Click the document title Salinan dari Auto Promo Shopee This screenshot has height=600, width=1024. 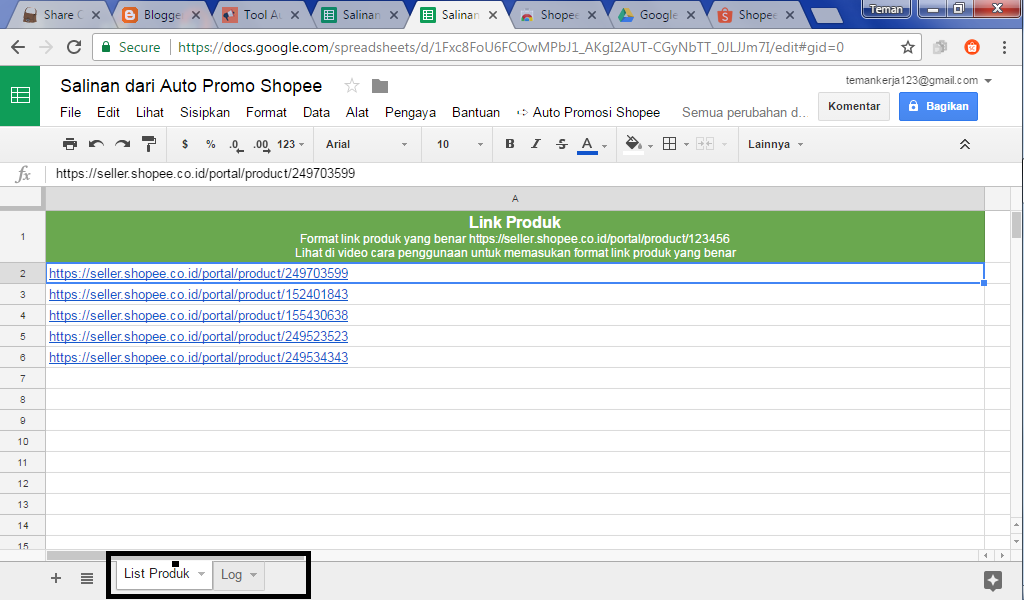click(191, 86)
